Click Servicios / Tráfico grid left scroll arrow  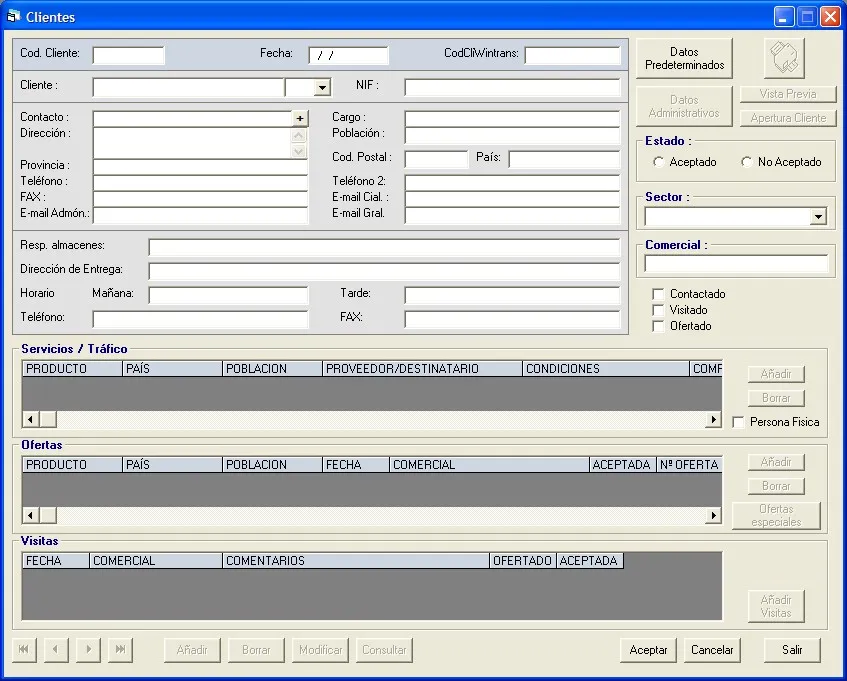pos(31,419)
